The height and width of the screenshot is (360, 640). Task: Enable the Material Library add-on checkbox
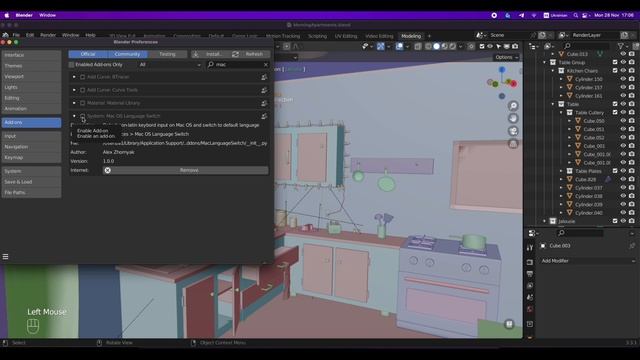pos(82,103)
